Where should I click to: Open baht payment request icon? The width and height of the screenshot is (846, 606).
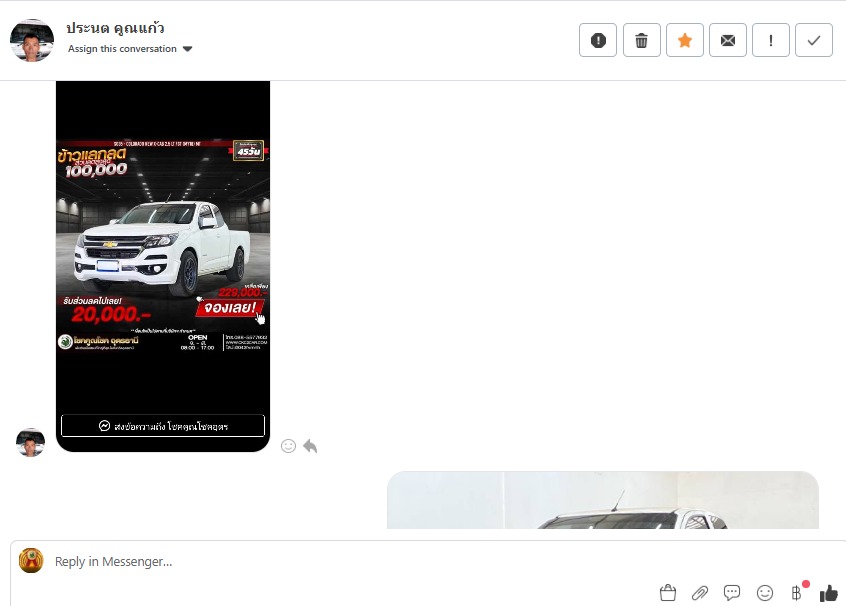[x=797, y=593]
